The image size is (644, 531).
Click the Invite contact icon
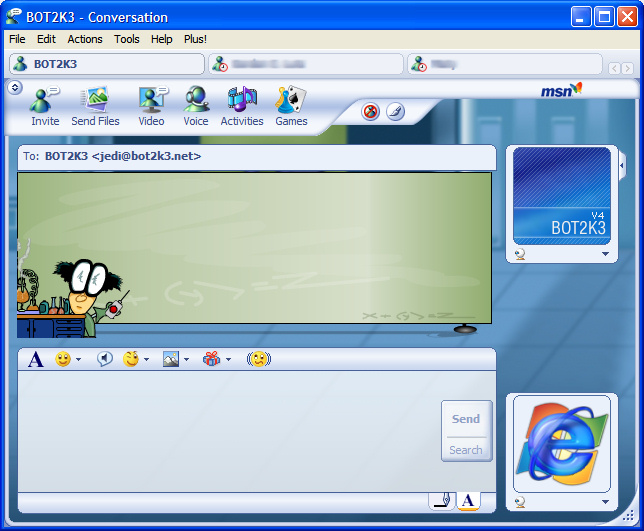point(44,106)
